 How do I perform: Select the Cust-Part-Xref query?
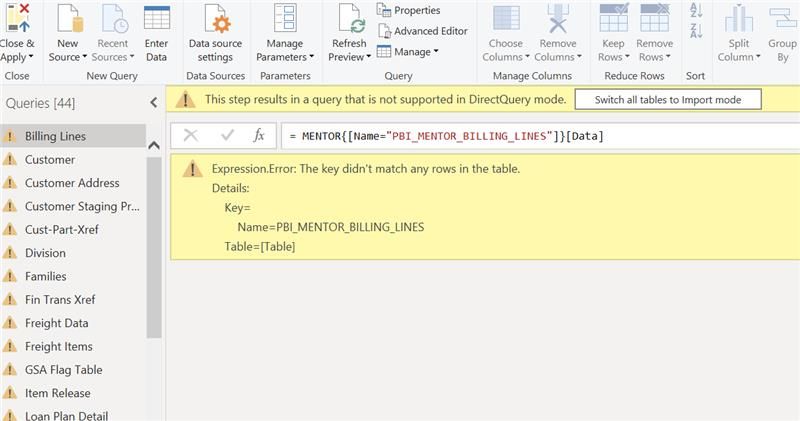tap(73, 230)
